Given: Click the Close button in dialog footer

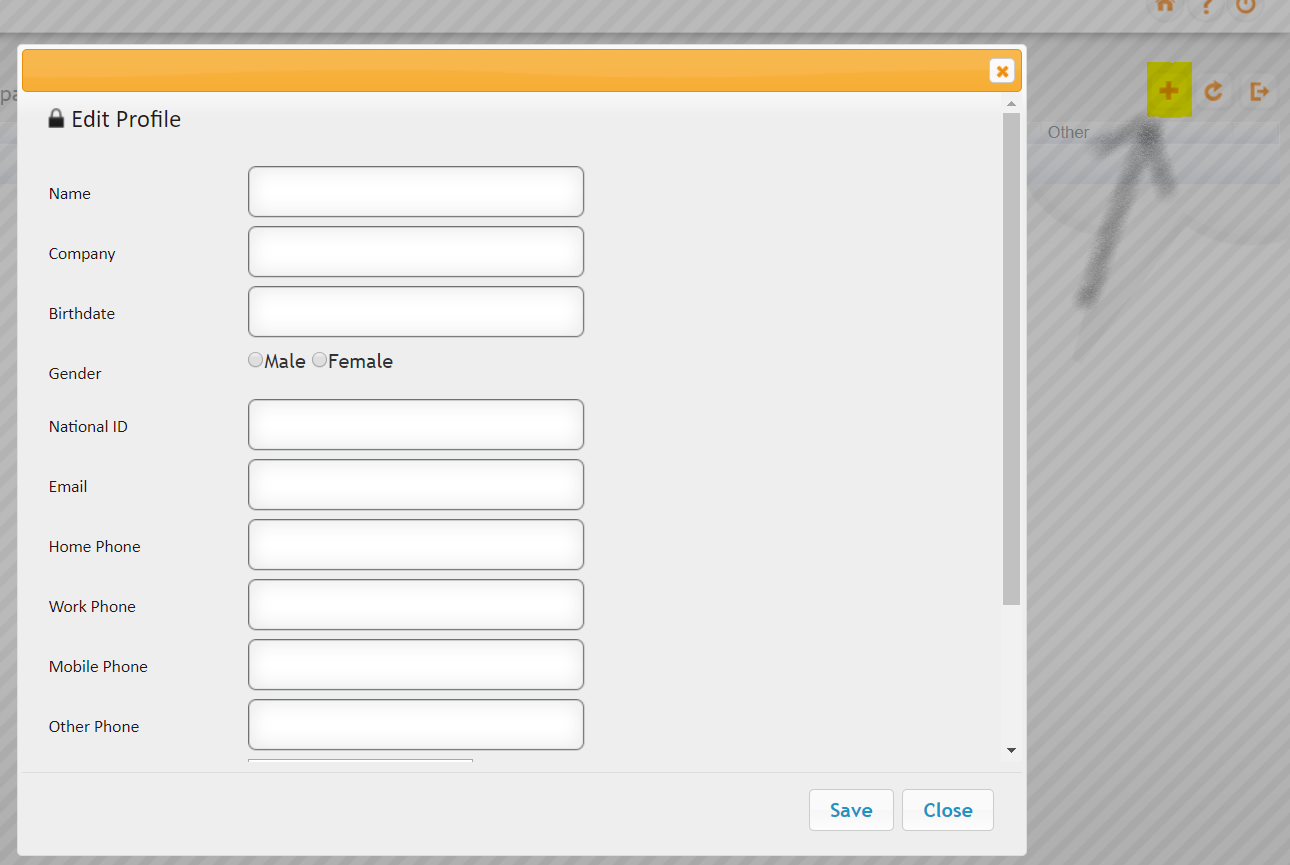Looking at the screenshot, I should pyautogui.click(x=948, y=810).
